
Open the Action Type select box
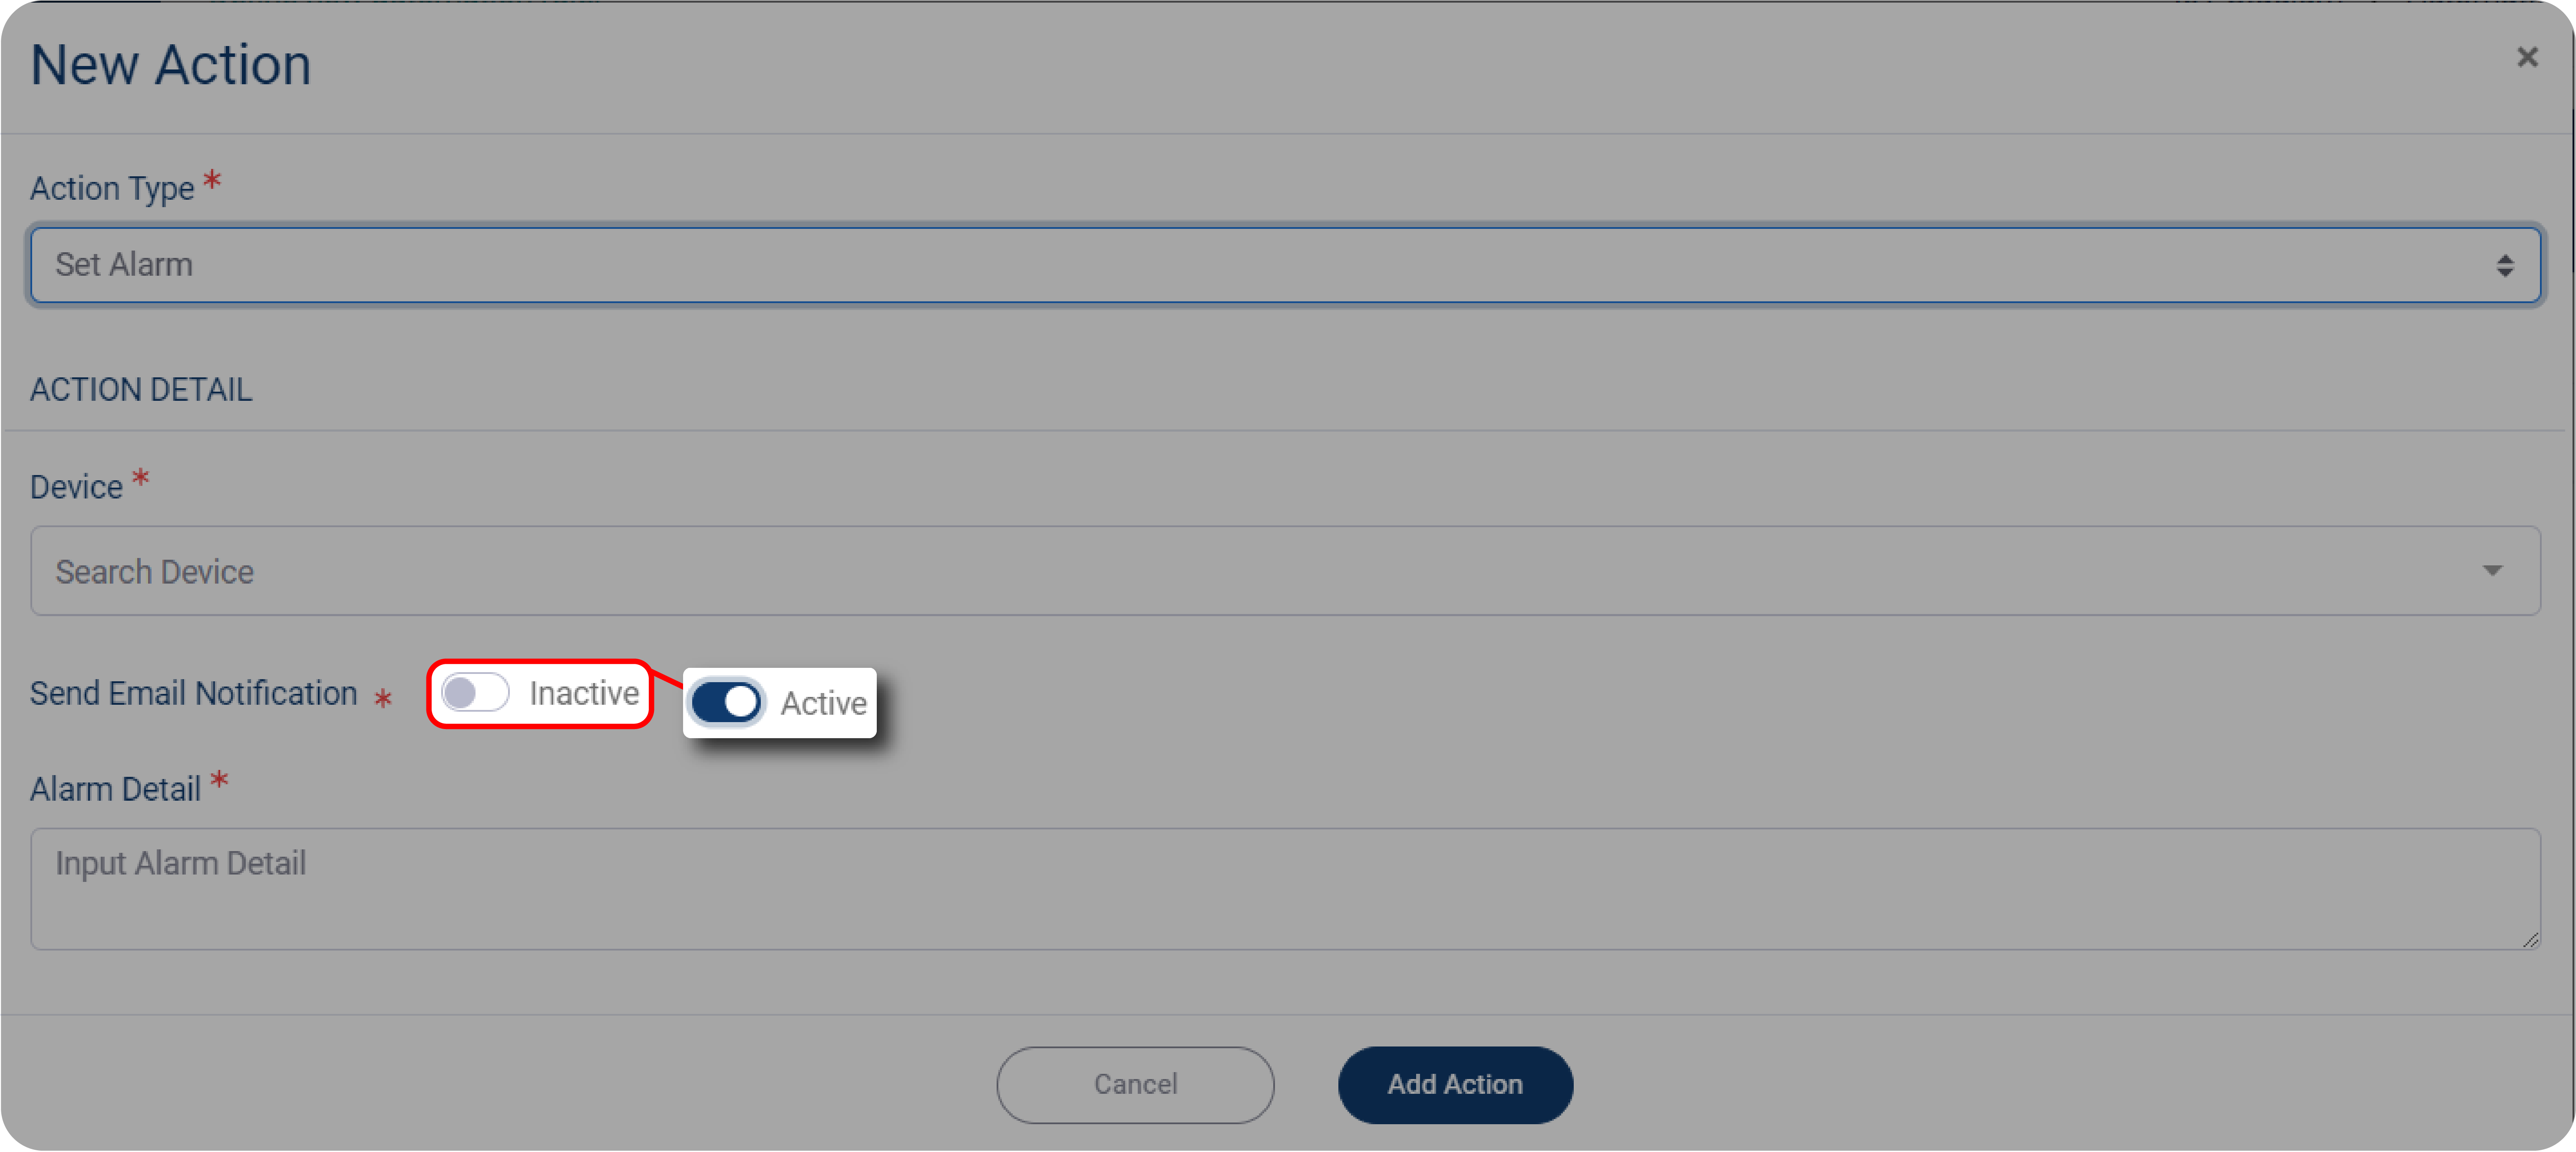[x=1285, y=265]
